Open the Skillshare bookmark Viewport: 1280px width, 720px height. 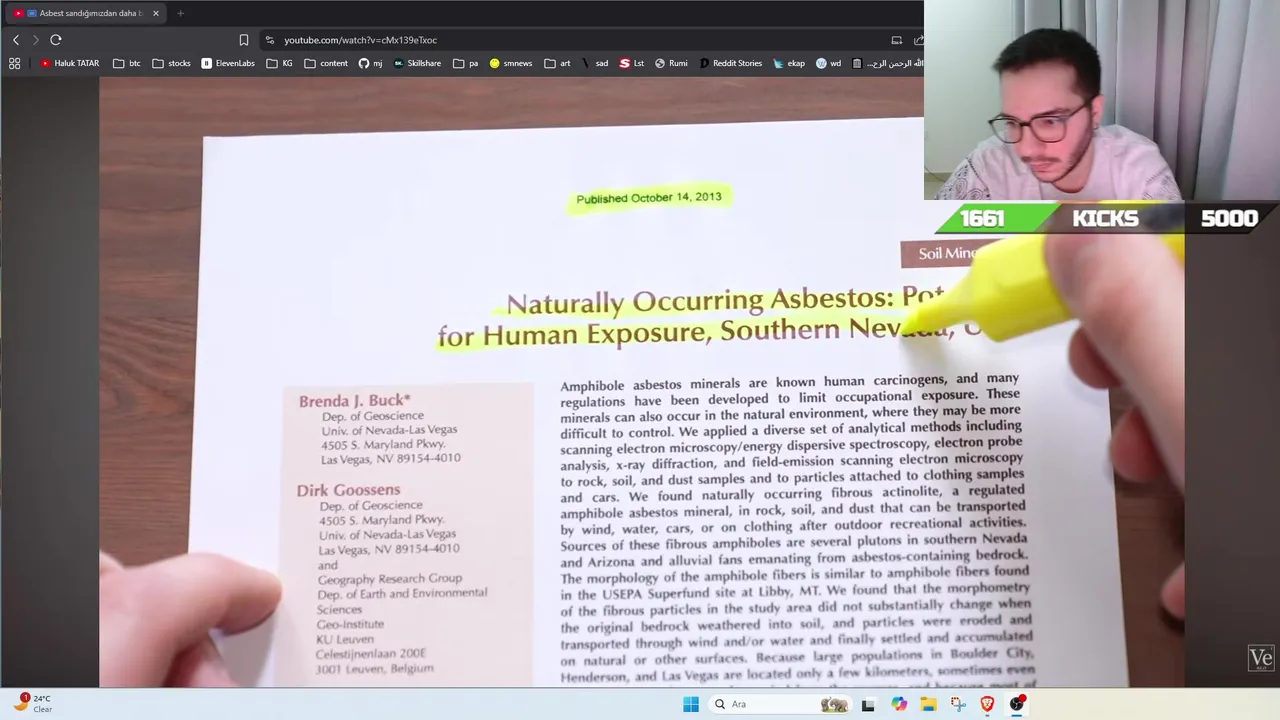click(x=417, y=63)
